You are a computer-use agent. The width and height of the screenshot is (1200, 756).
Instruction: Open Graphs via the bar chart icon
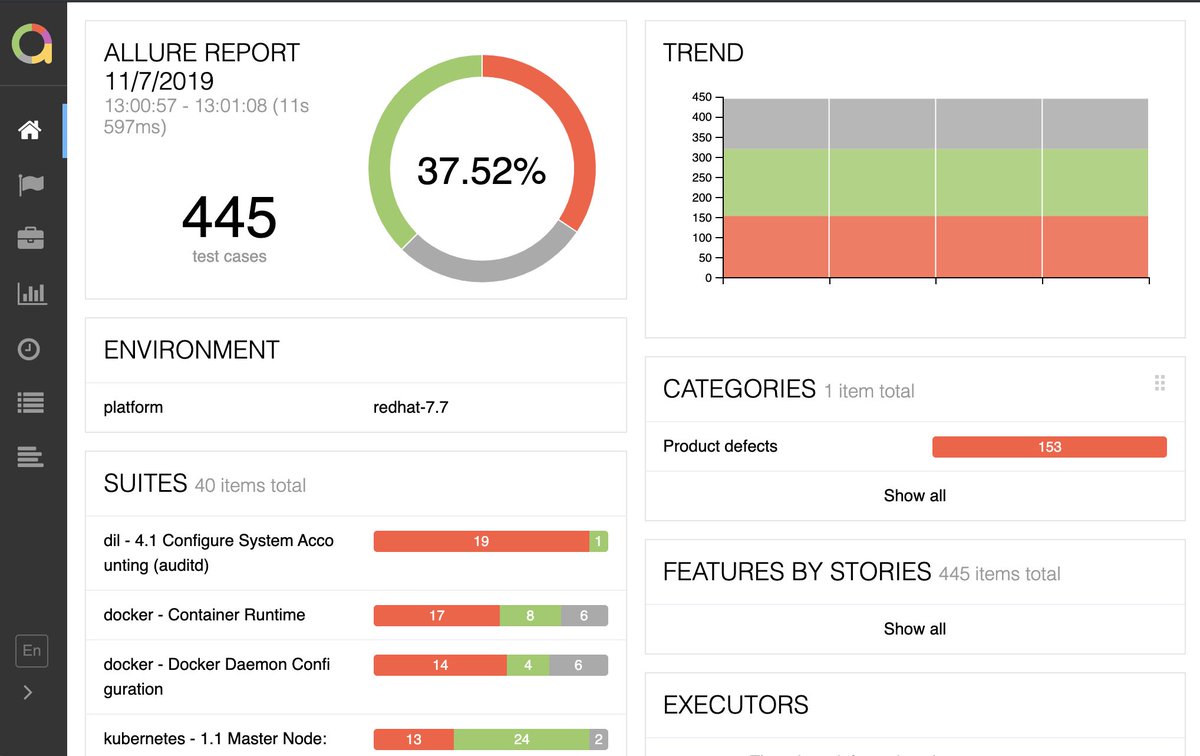(x=30, y=293)
